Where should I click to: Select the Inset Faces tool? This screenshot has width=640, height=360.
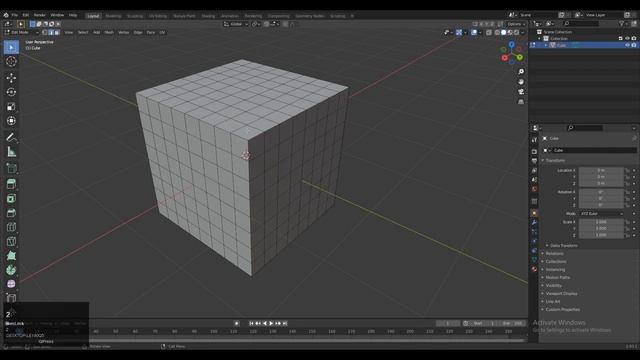click(x=11, y=198)
